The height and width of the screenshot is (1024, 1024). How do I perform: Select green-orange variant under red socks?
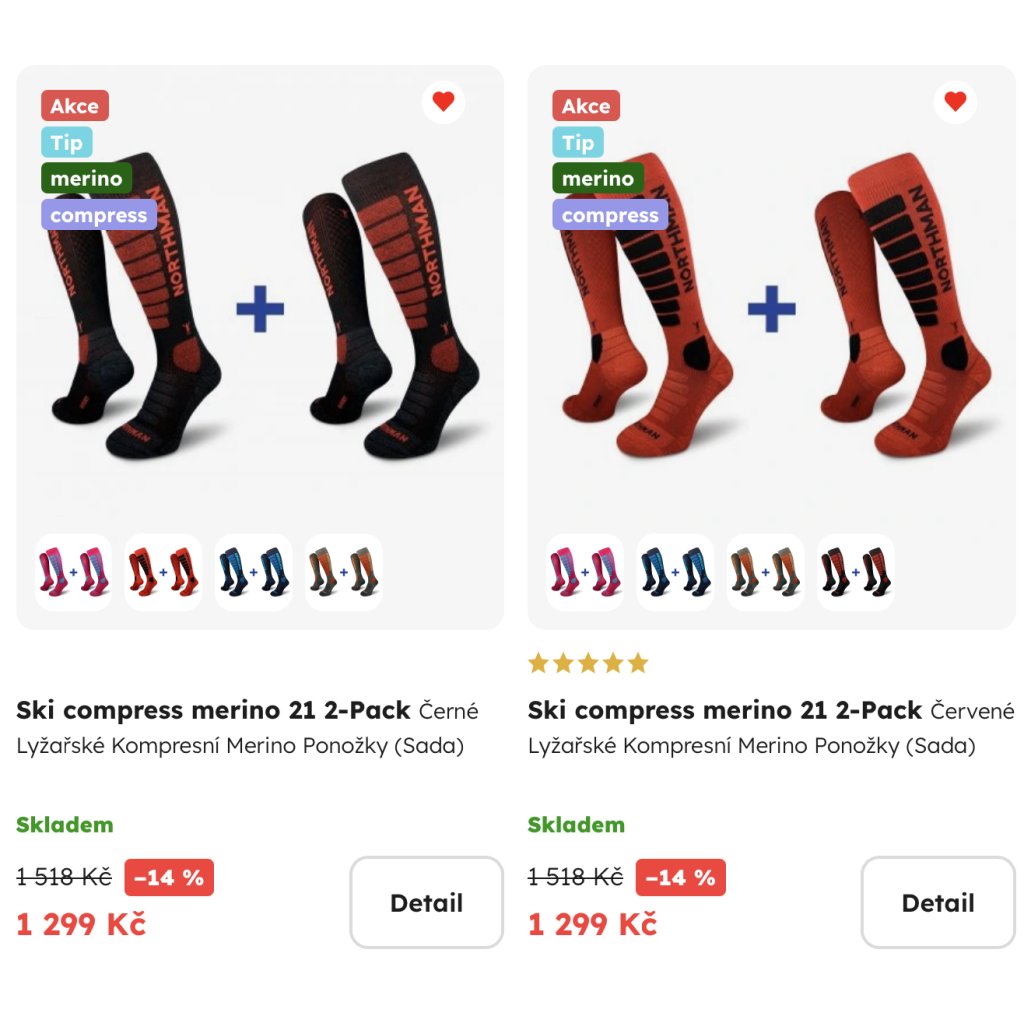765,572
